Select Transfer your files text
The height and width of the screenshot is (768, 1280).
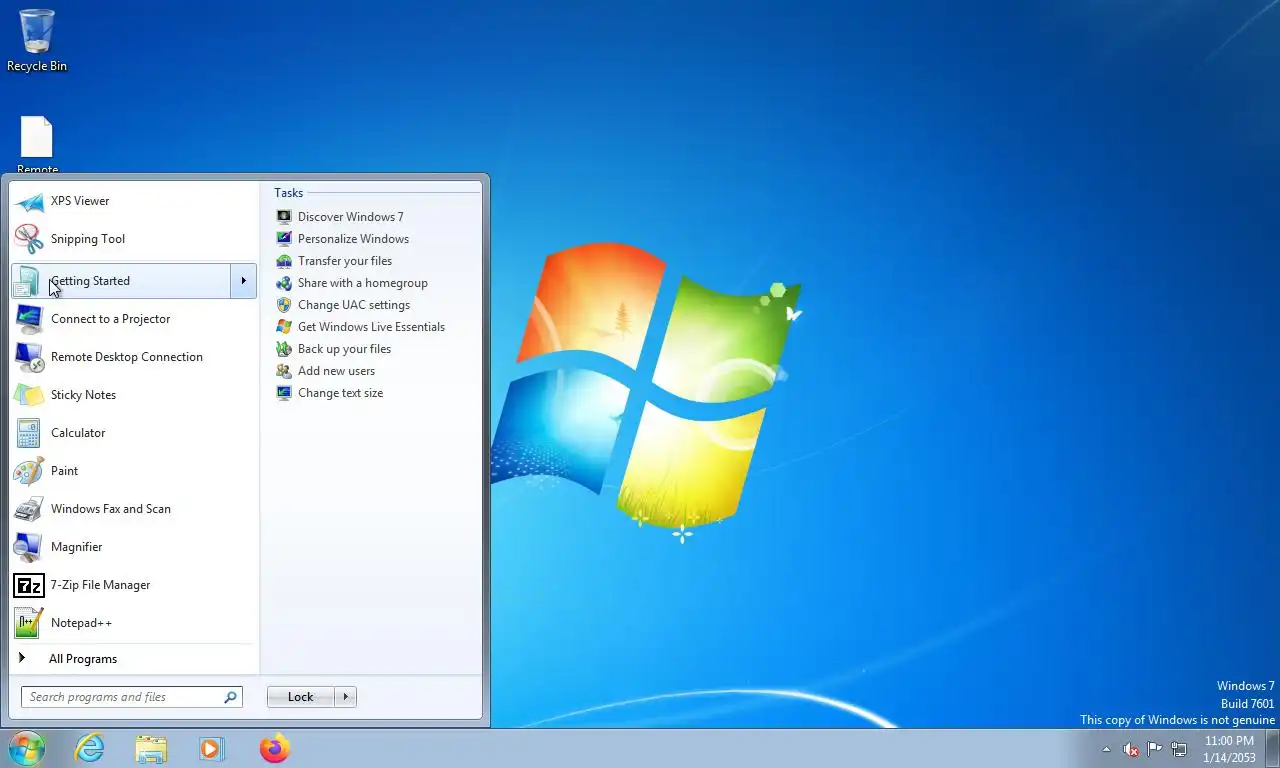click(345, 261)
